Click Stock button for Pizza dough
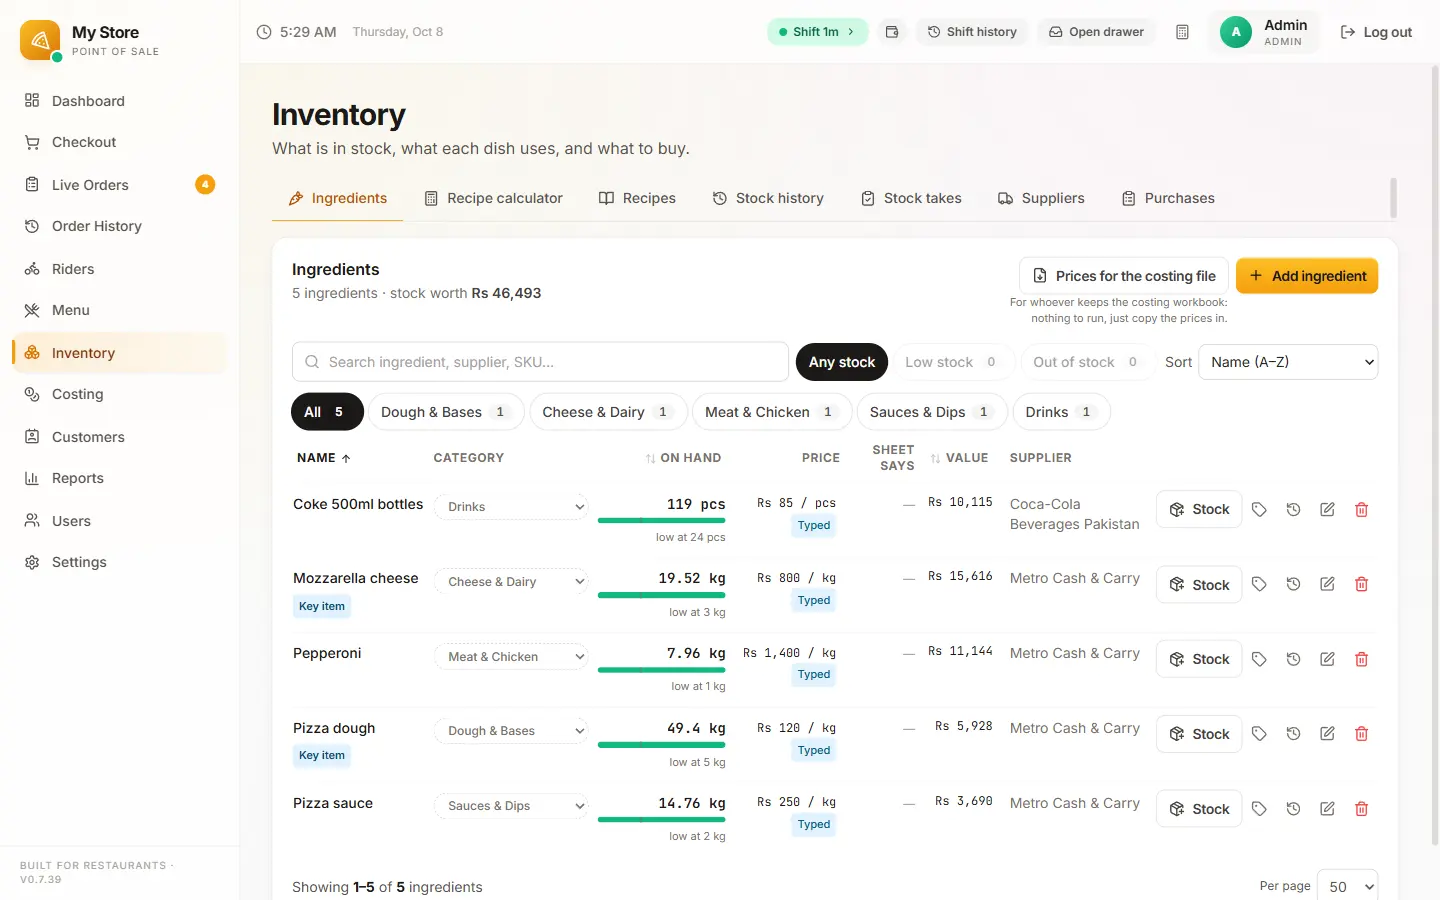This screenshot has width=1440, height=900. click(1199, 734)
